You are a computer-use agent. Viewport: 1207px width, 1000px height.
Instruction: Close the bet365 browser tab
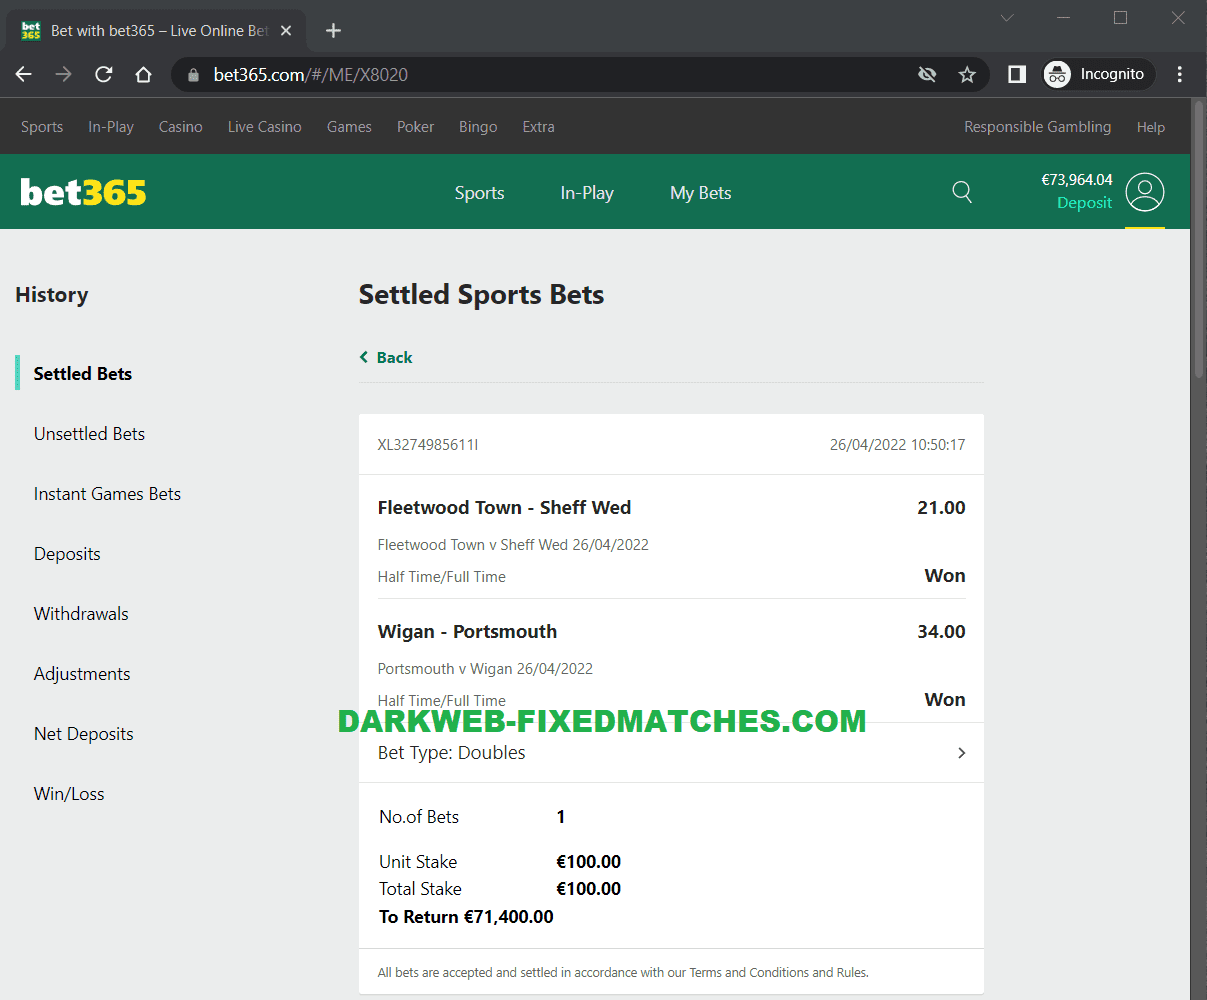point(286,30)
